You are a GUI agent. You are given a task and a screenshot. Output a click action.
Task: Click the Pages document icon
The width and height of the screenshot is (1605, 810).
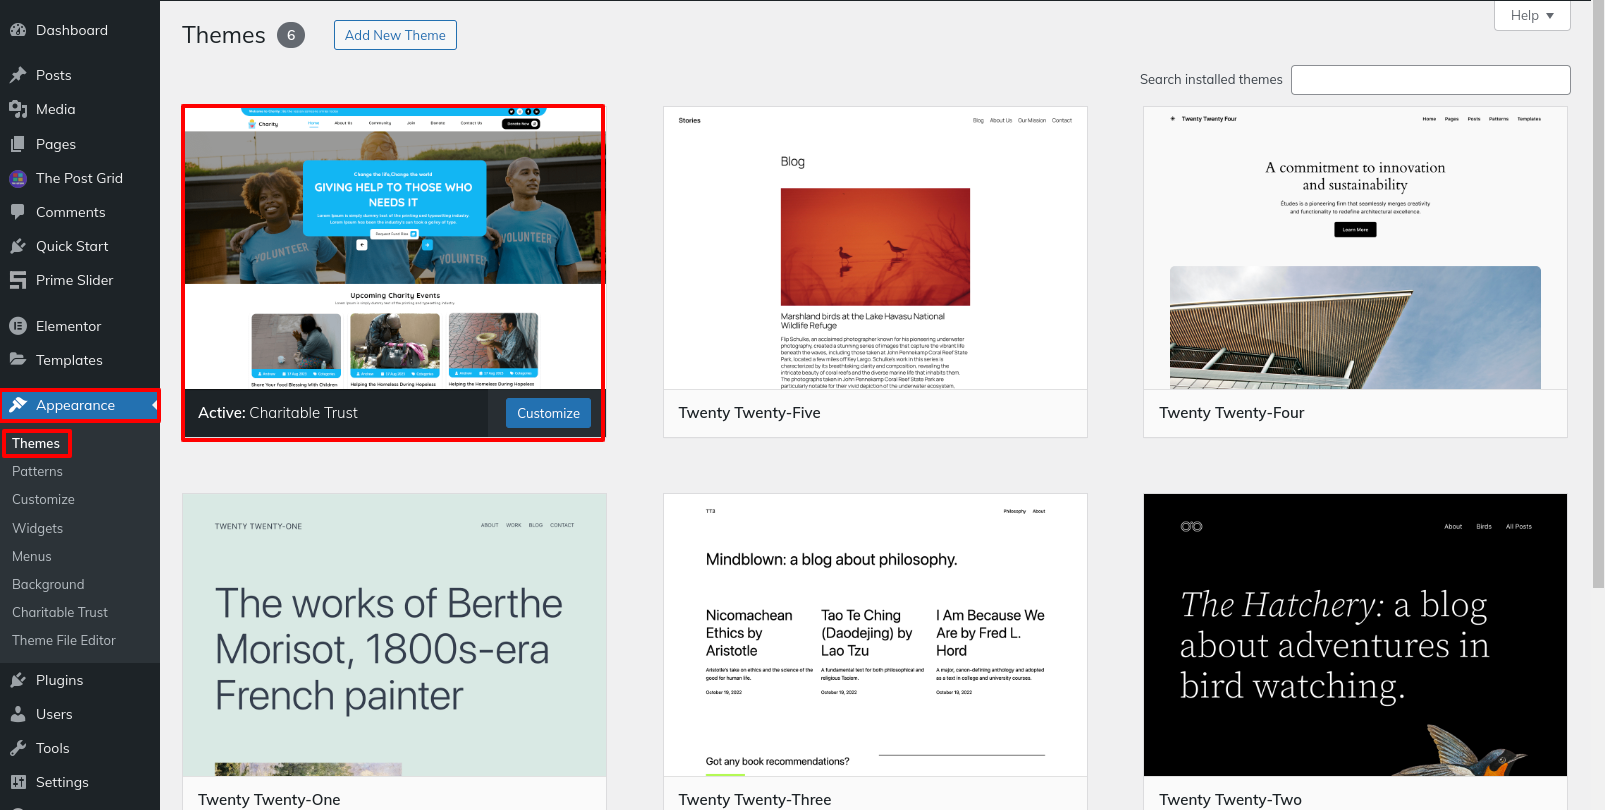(x=18, y=144)
